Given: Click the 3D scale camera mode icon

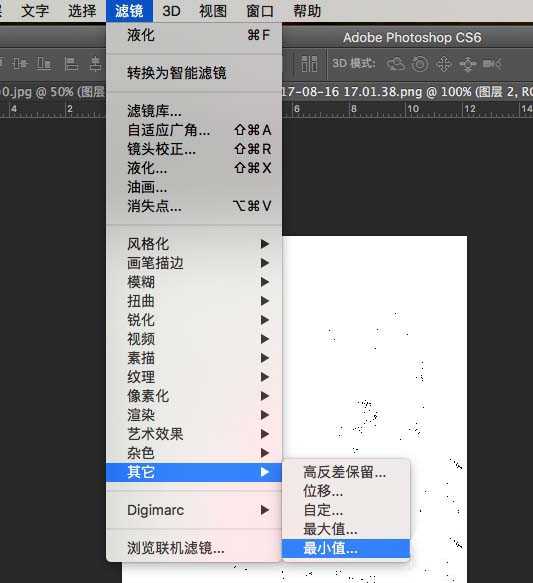Looking at the screenshot, I should pos(492,64).
